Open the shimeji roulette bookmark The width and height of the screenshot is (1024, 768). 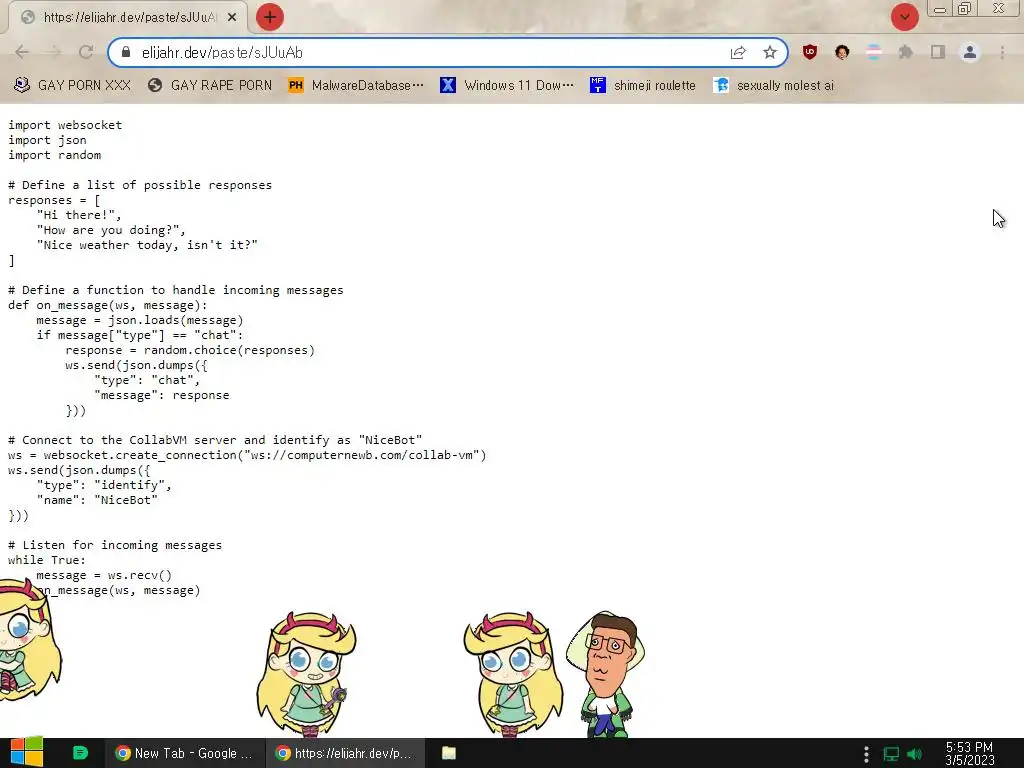click(643, 86)
